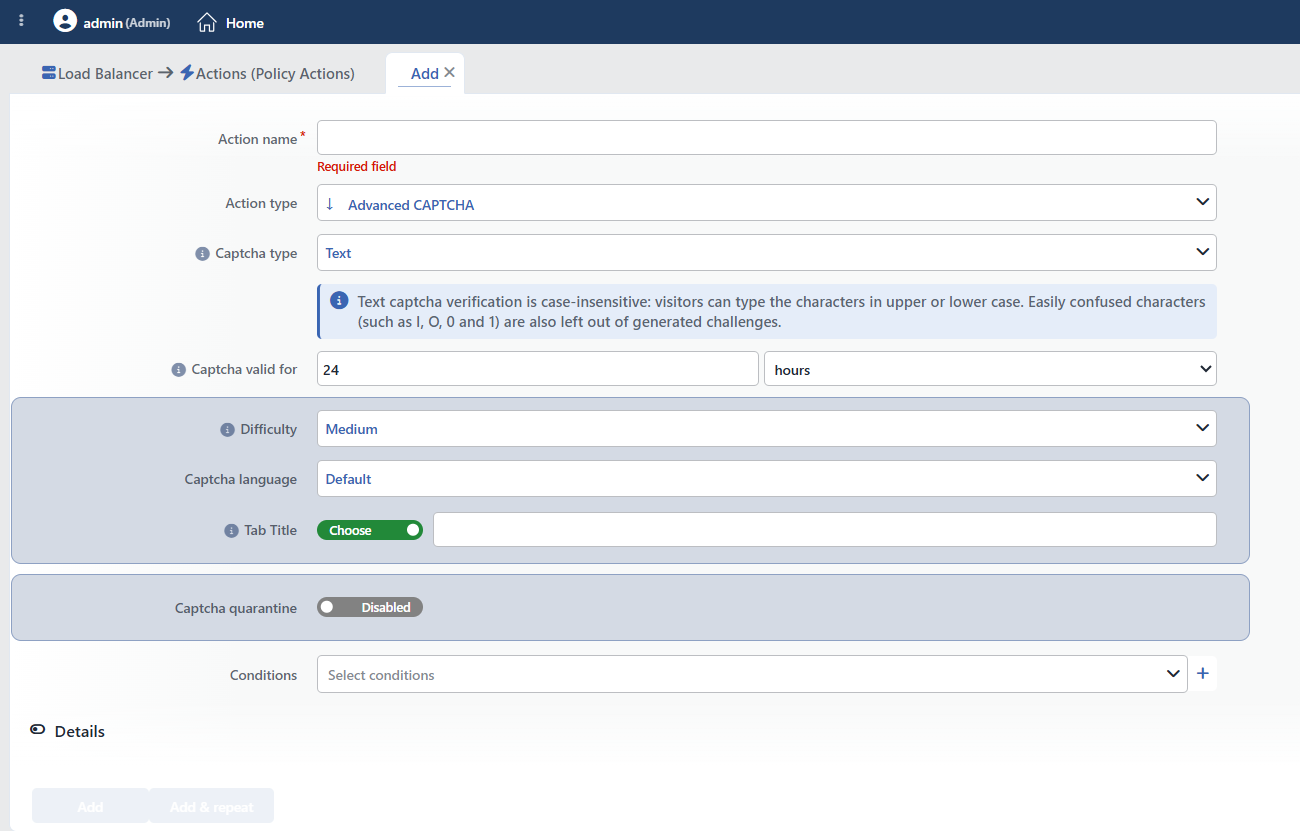Close the Add tab with the X
This screenshot has height=831, width=1300.
pos(449,72)
